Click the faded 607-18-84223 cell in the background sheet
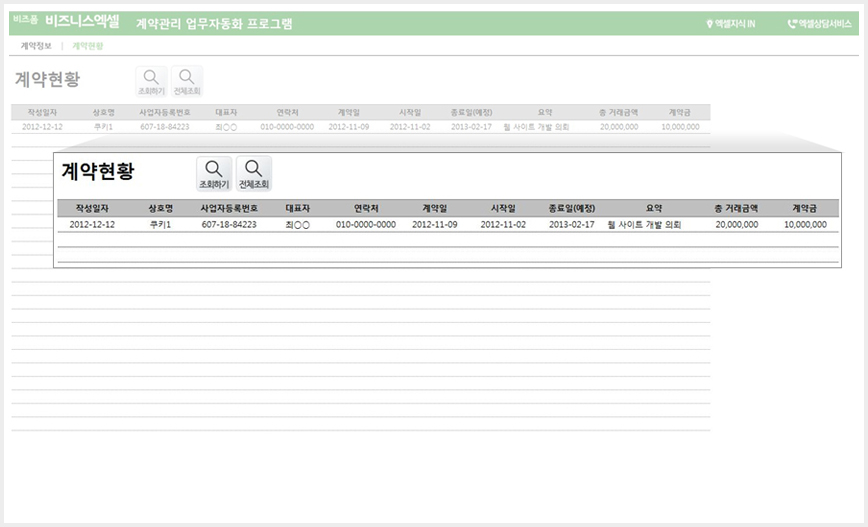 pyautogui.click(x=164, y=127)
